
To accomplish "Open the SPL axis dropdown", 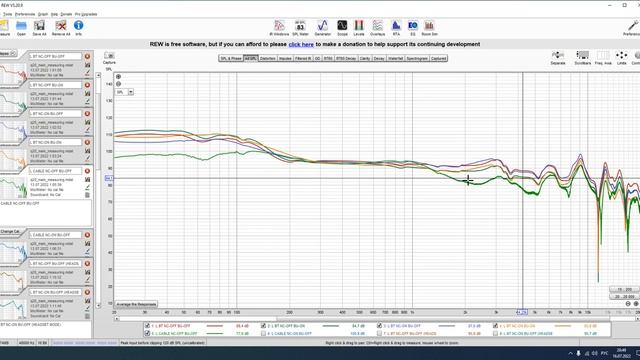I will (x=131, y=92).
